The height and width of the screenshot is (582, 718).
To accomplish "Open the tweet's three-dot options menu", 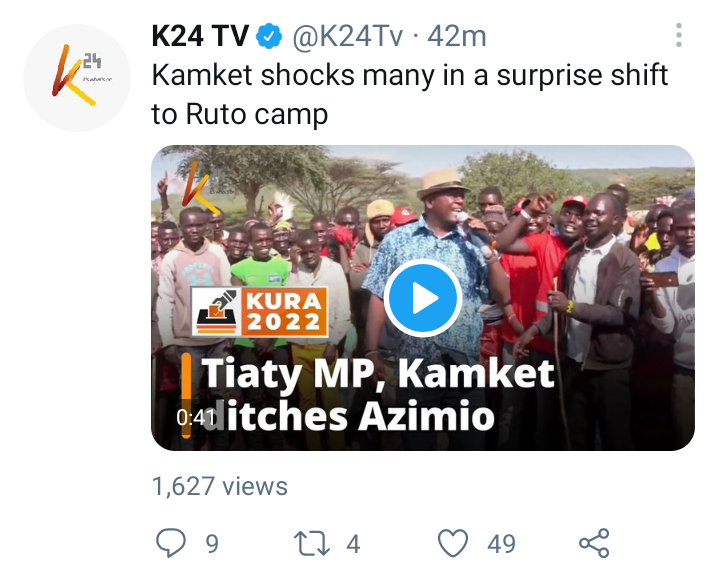I will tap(679, 35).
